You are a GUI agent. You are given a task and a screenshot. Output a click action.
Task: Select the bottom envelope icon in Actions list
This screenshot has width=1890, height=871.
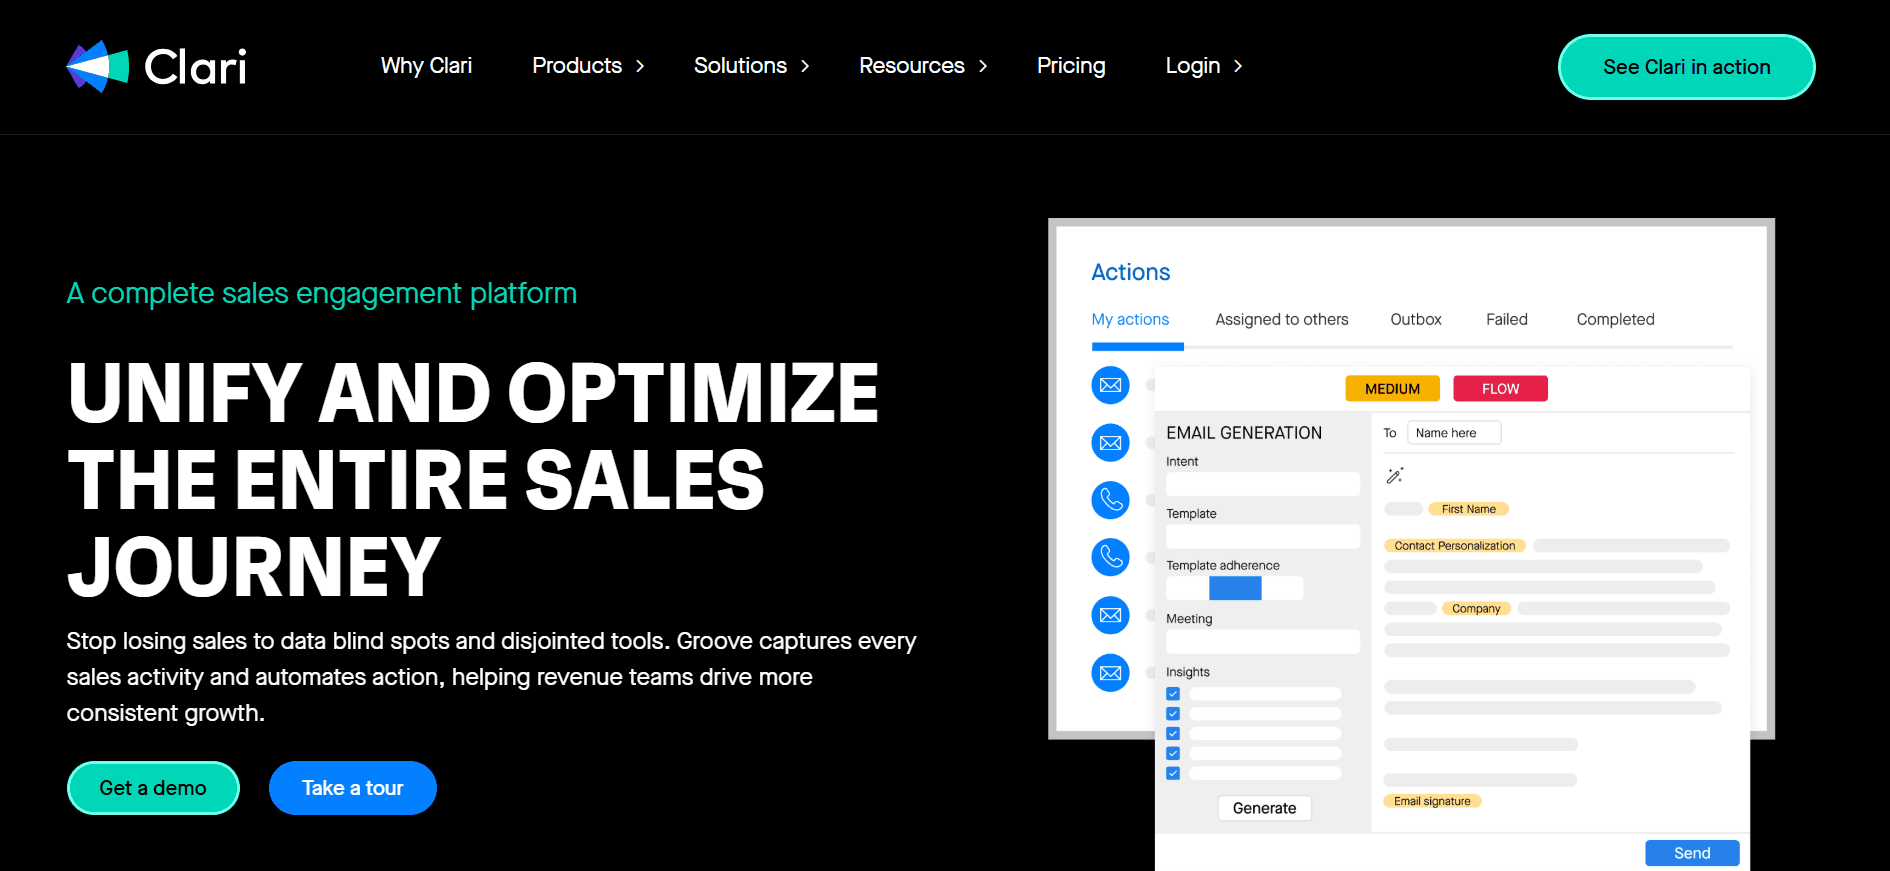click(1110, 673)
